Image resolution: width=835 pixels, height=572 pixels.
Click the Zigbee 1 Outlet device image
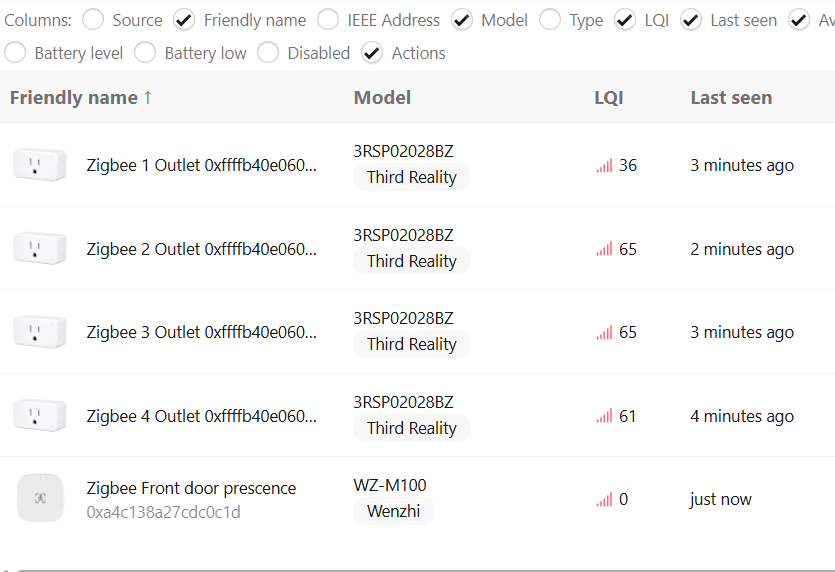40,165
